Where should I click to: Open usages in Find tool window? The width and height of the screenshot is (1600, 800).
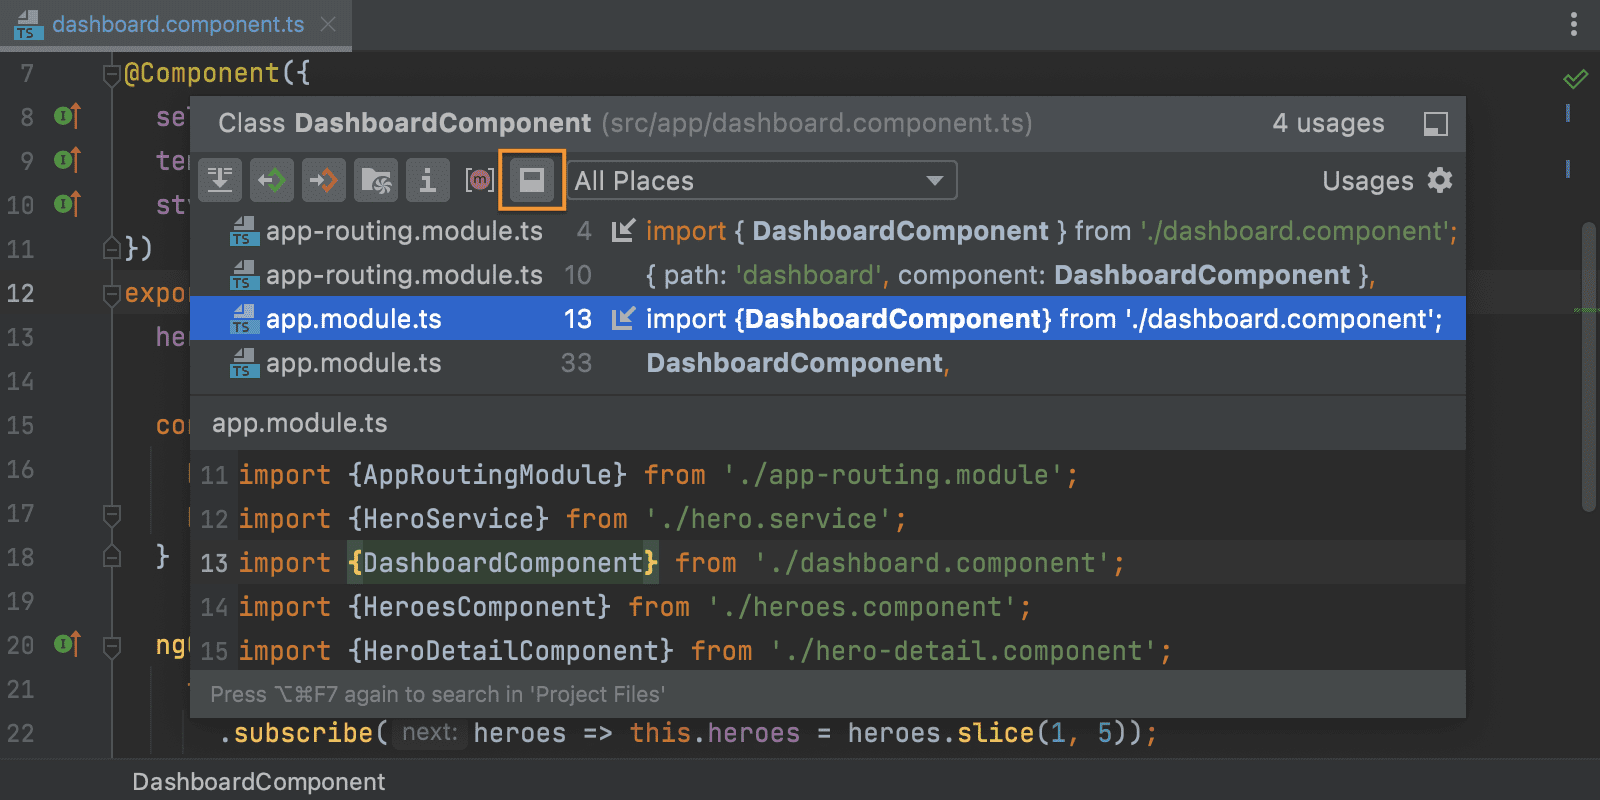point(1436,124)
